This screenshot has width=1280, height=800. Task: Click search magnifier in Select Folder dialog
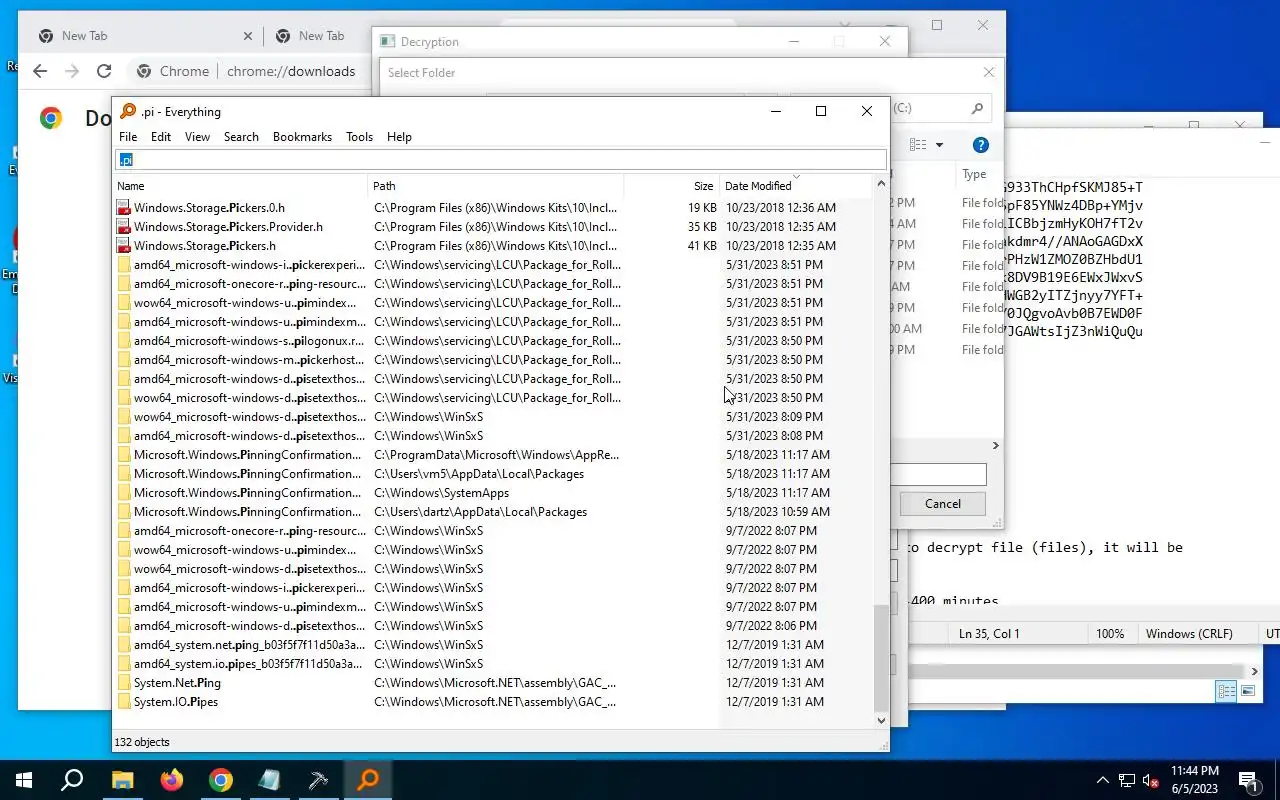pos(977,108)
